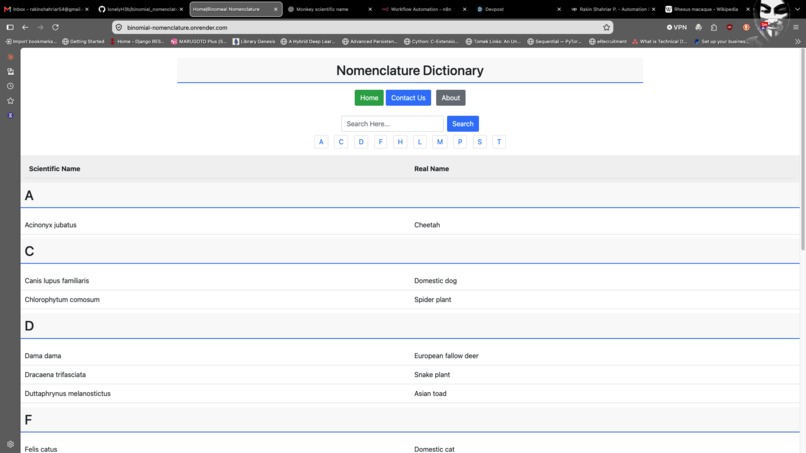
Task: Close the Home|Binomeal Nomenclature tab
Action: [276, 9]
